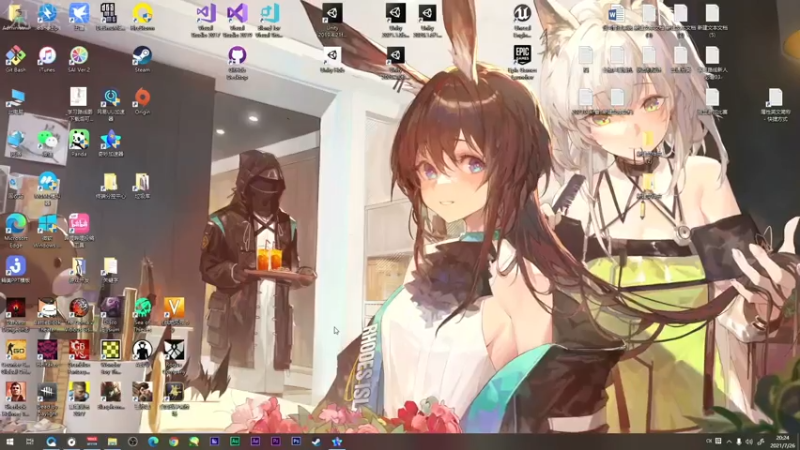
Task: Open Task View on the taskbar
Action: pyautogui.click(x=30, y=442)
